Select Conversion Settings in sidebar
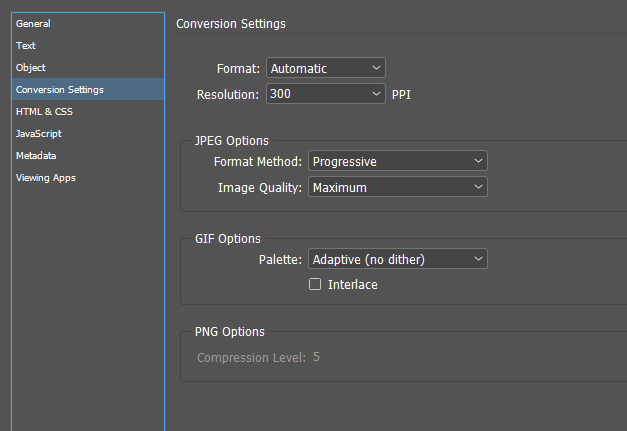This screenshot has width=627, height=431. (60, 89)
